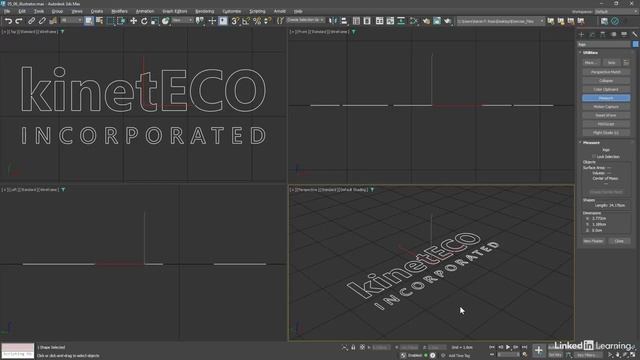Screen dimensions: 640x360
Task: Click the Undo arrow in main toolbar
Action: coord(8,21)
